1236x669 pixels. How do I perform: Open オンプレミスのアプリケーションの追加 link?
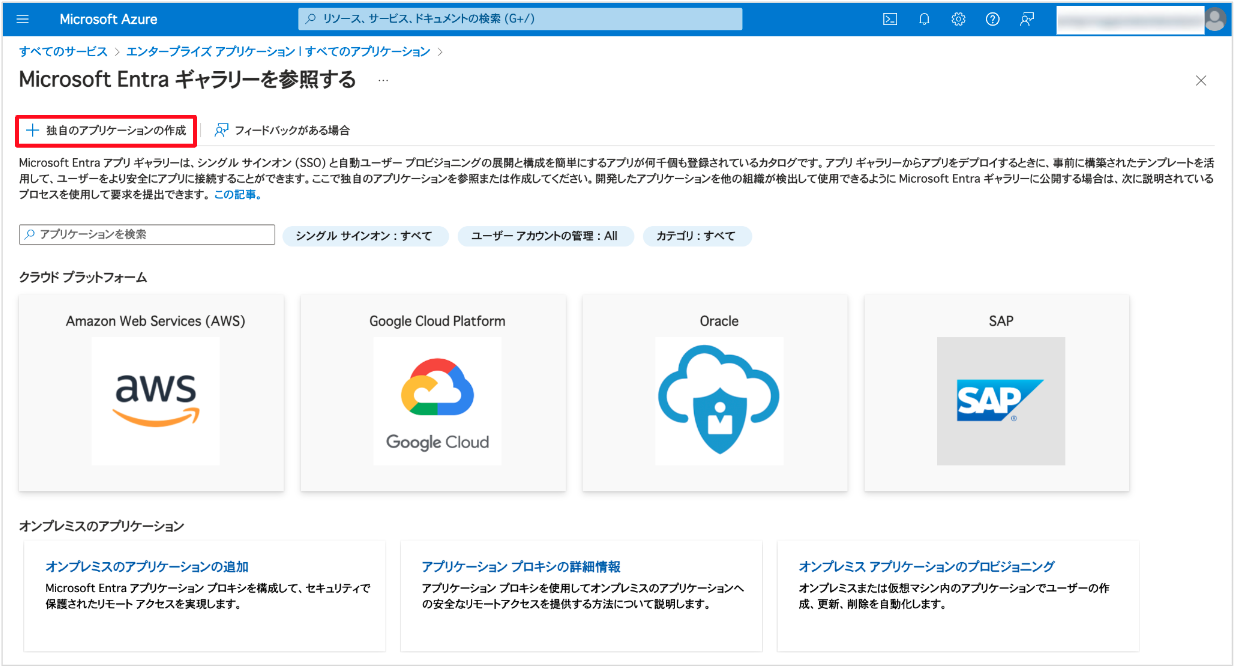tap(147, 566)
